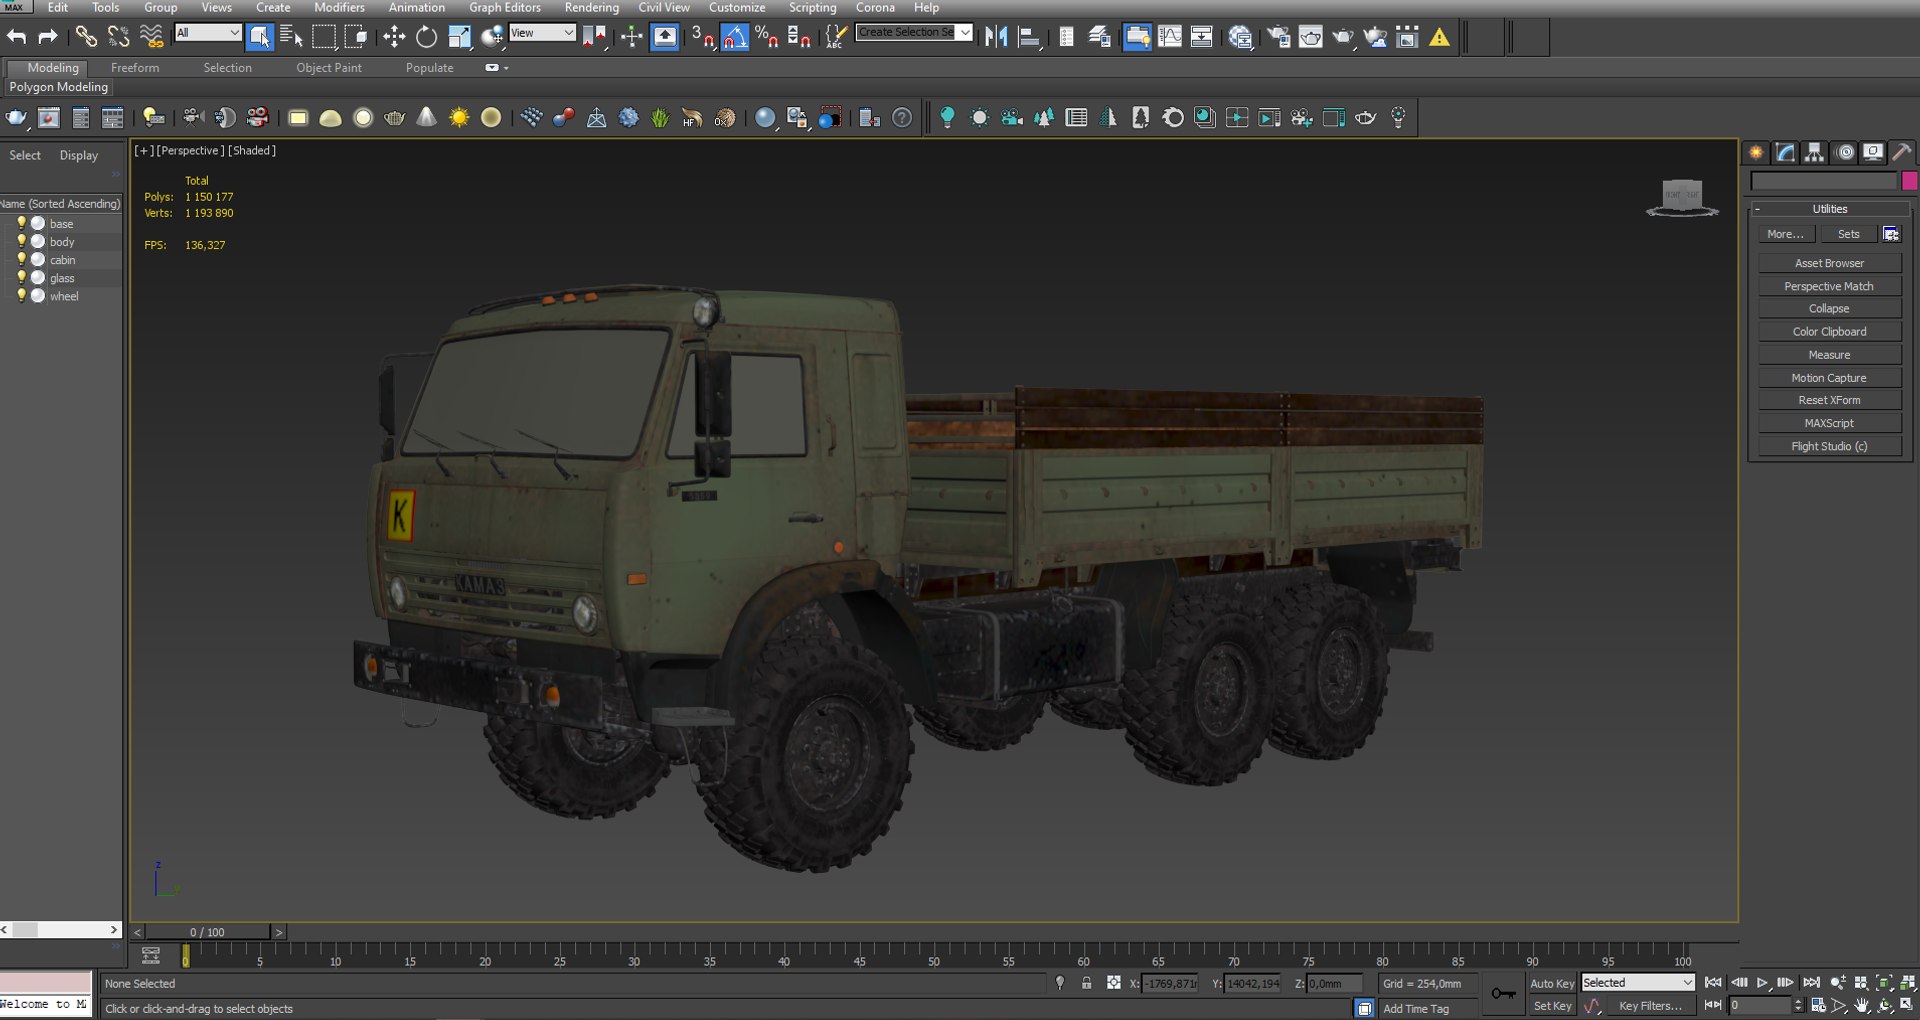Click the Set Key button

point(1552,1006)
